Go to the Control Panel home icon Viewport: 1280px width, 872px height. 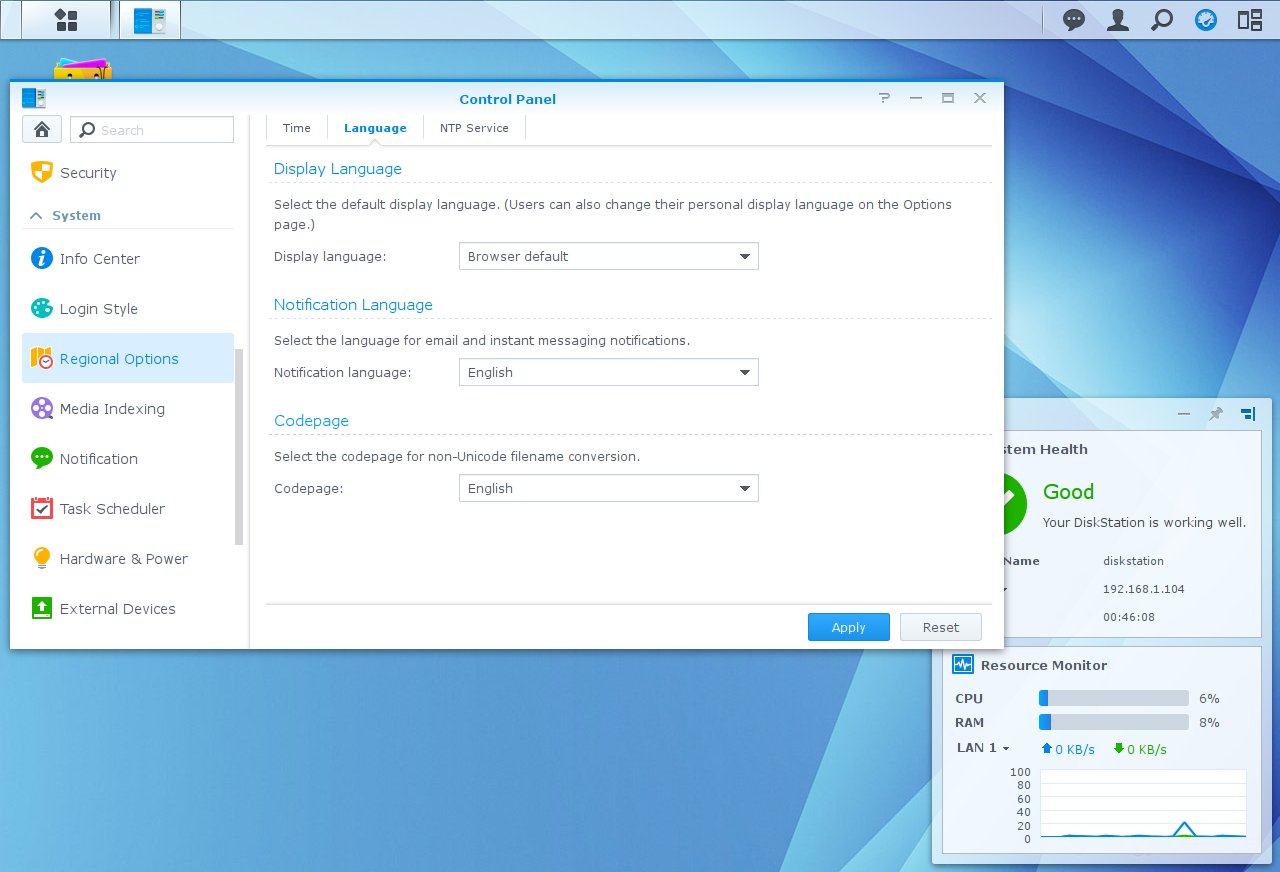pyautogui.click(x=42, y=129)
